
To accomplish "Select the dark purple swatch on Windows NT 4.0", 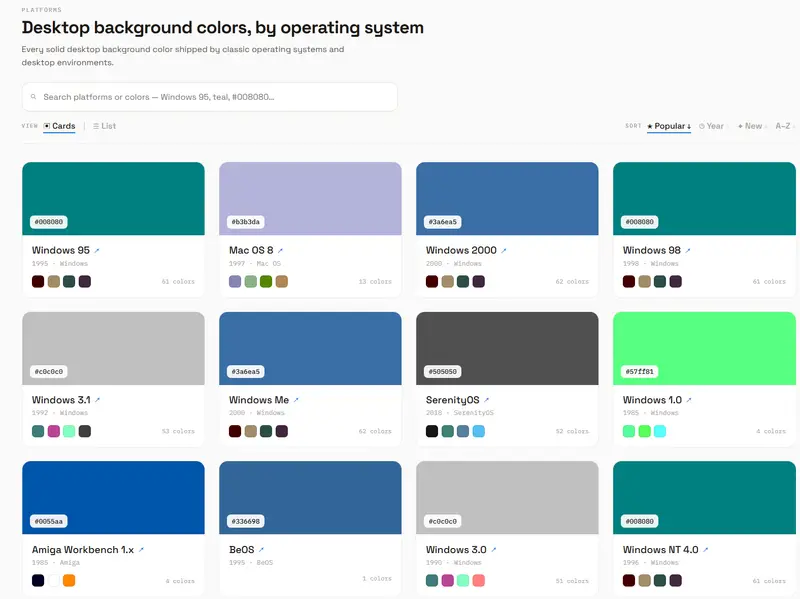I will point(676,581).
